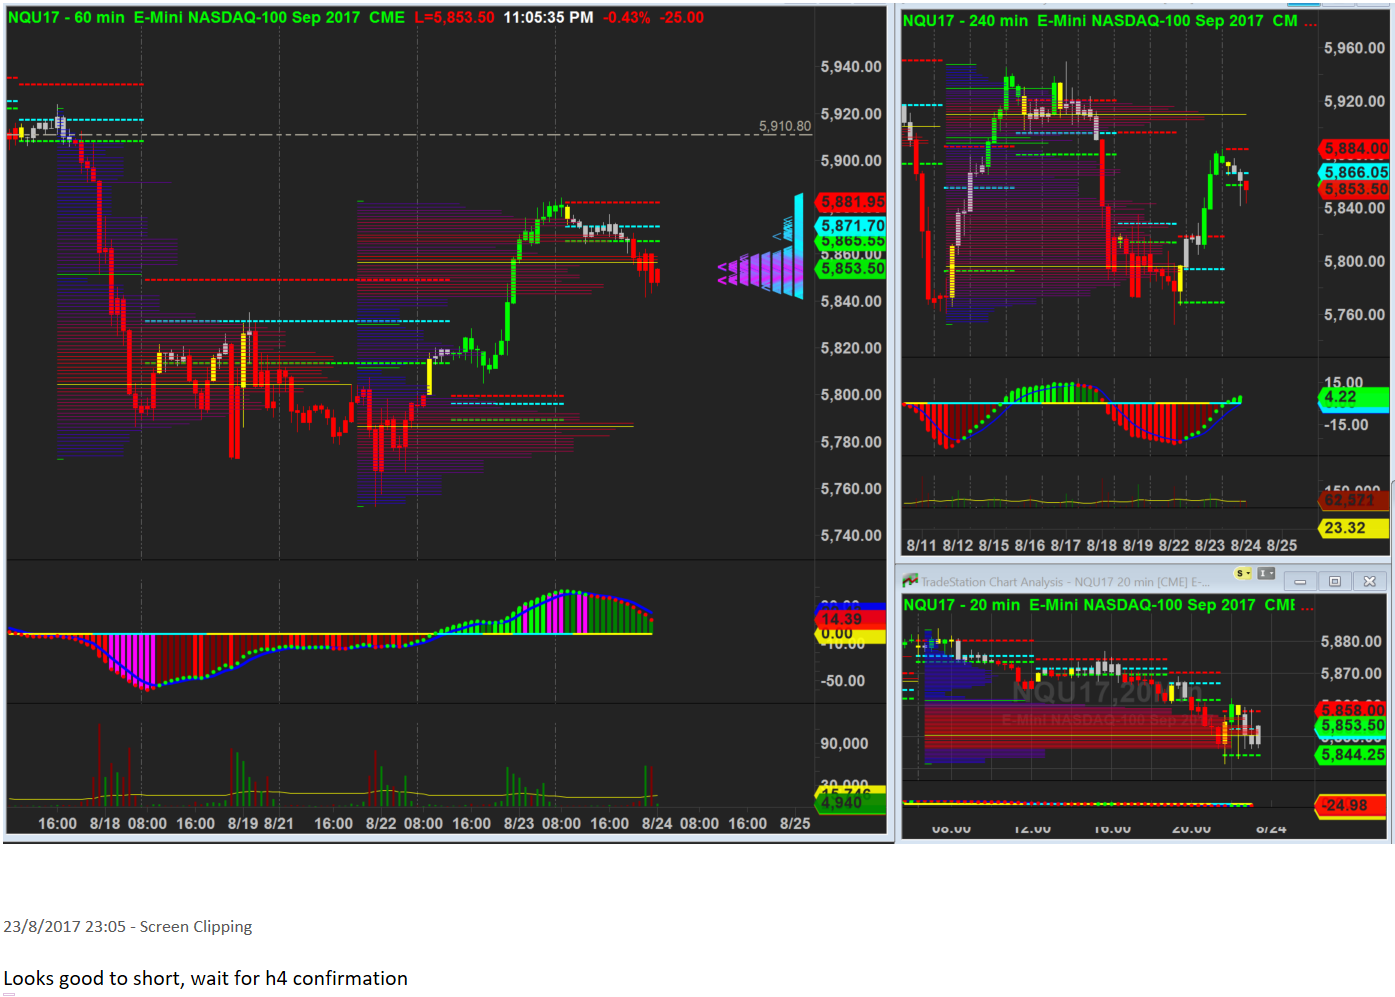The image size is (1395, 997).
Task: Click the 5,940.00 price axis label
Action: pyautogui.click(x=851, y=67)
